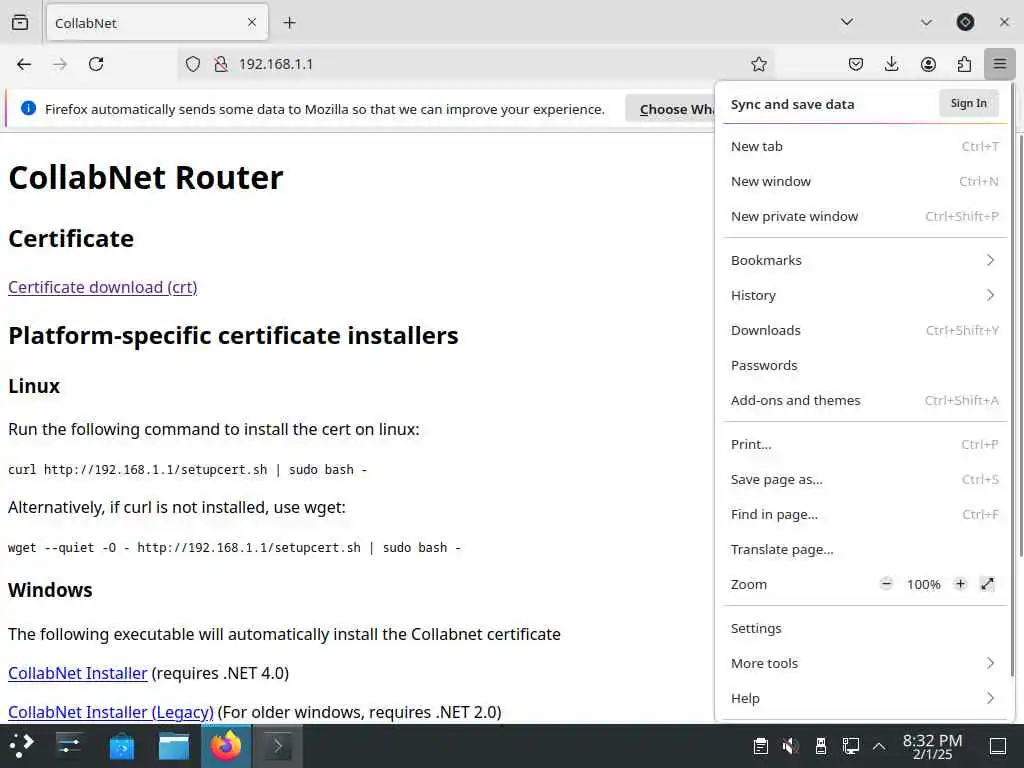Select New tab menu entry
Viewport: 1024px width, 768px height.
[865, 146]
